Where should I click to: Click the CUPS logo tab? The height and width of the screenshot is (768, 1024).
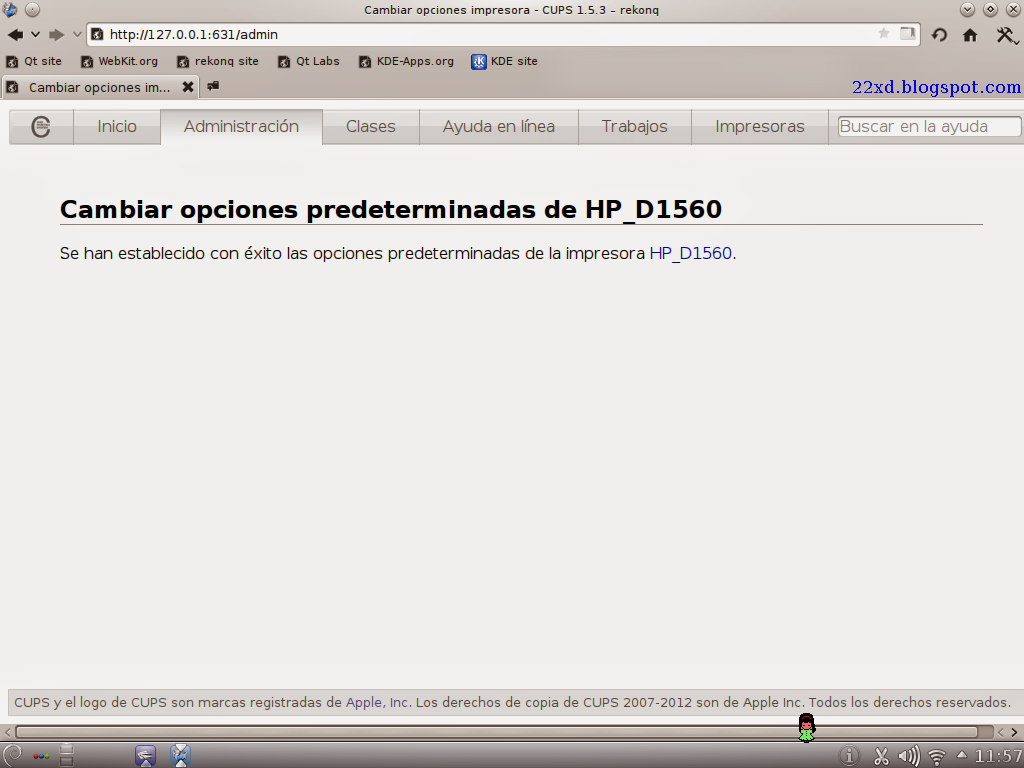41,126
